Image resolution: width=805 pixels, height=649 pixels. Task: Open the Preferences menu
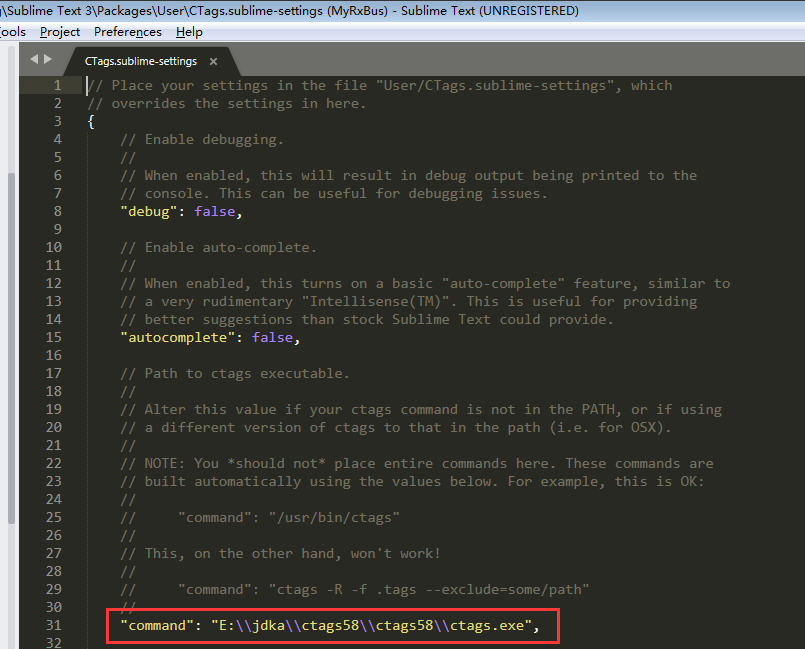(x=128, y=32)
